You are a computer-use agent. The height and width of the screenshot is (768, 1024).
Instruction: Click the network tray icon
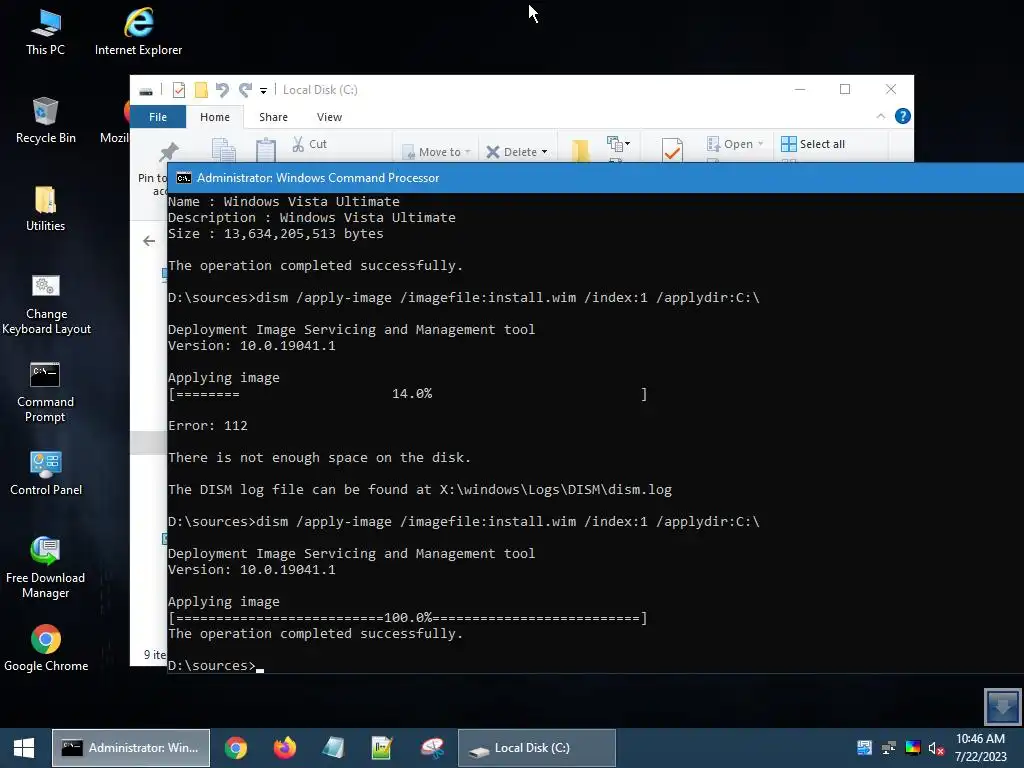click(888, 748)
